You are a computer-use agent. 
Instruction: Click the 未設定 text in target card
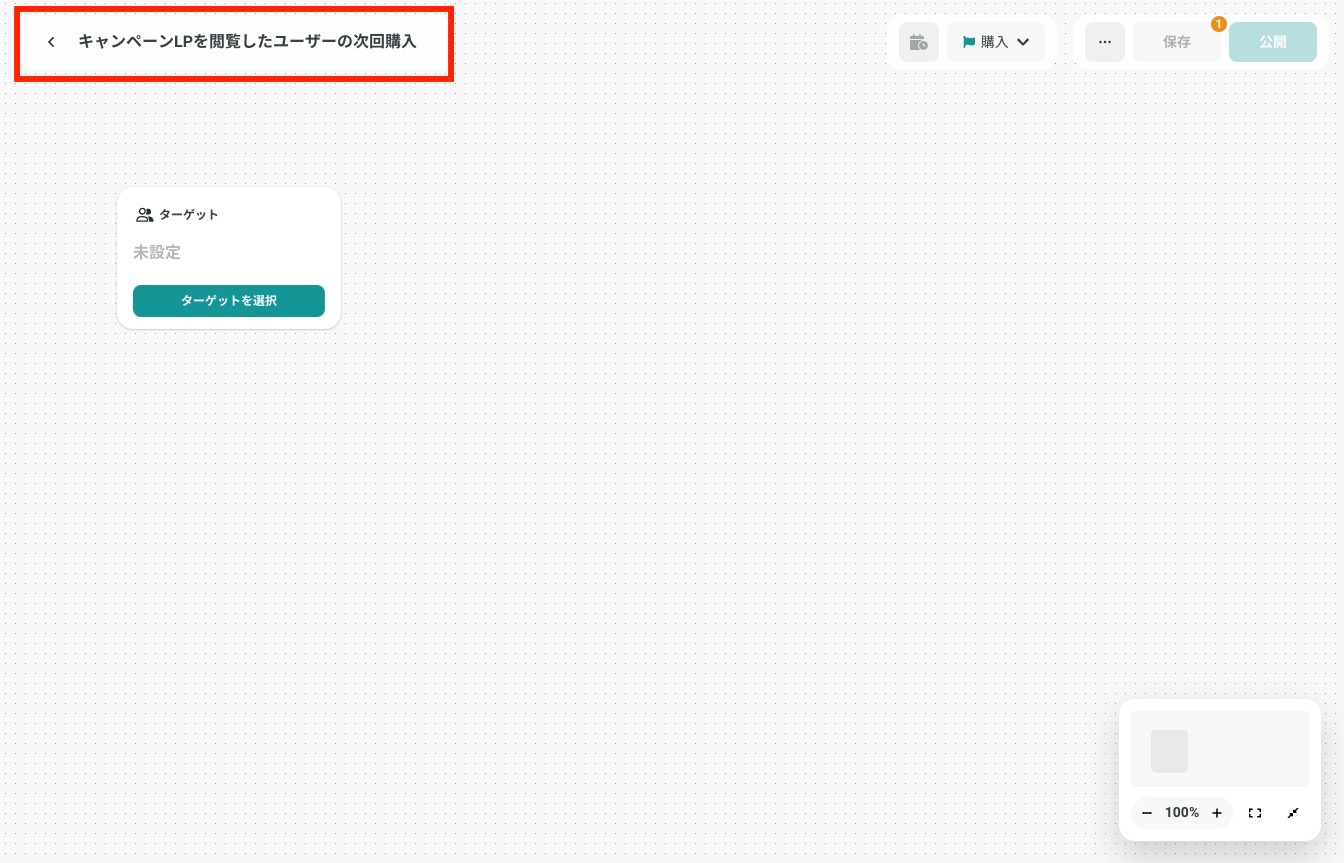(x=157, y=253)
